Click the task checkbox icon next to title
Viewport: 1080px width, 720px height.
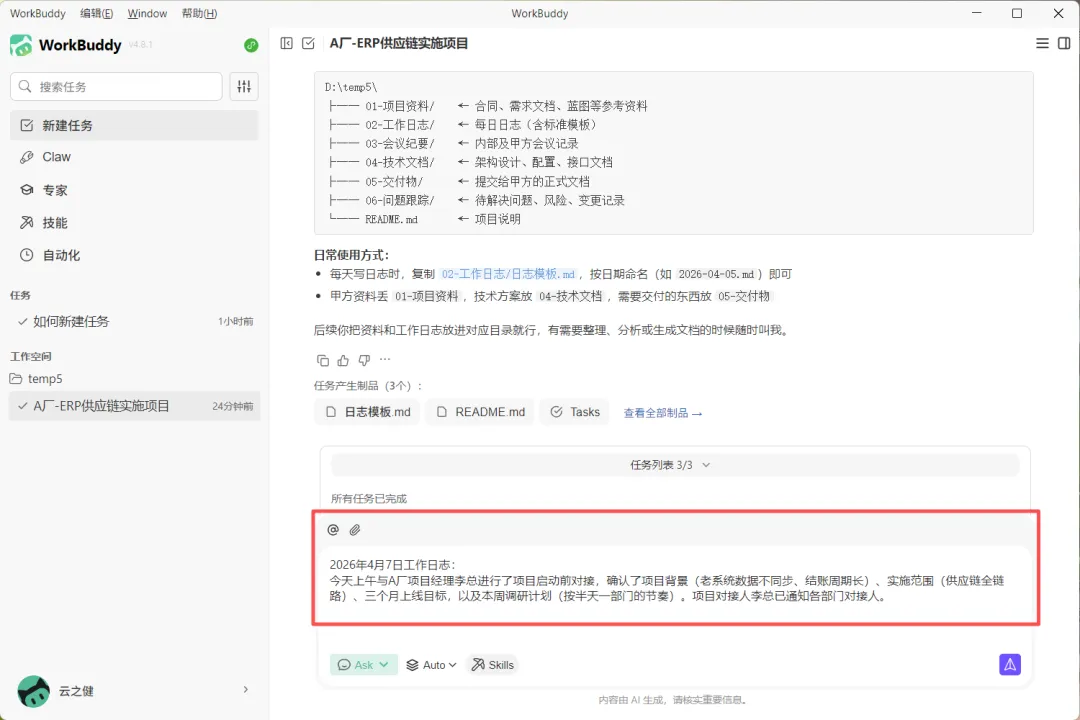coord(309,43)
